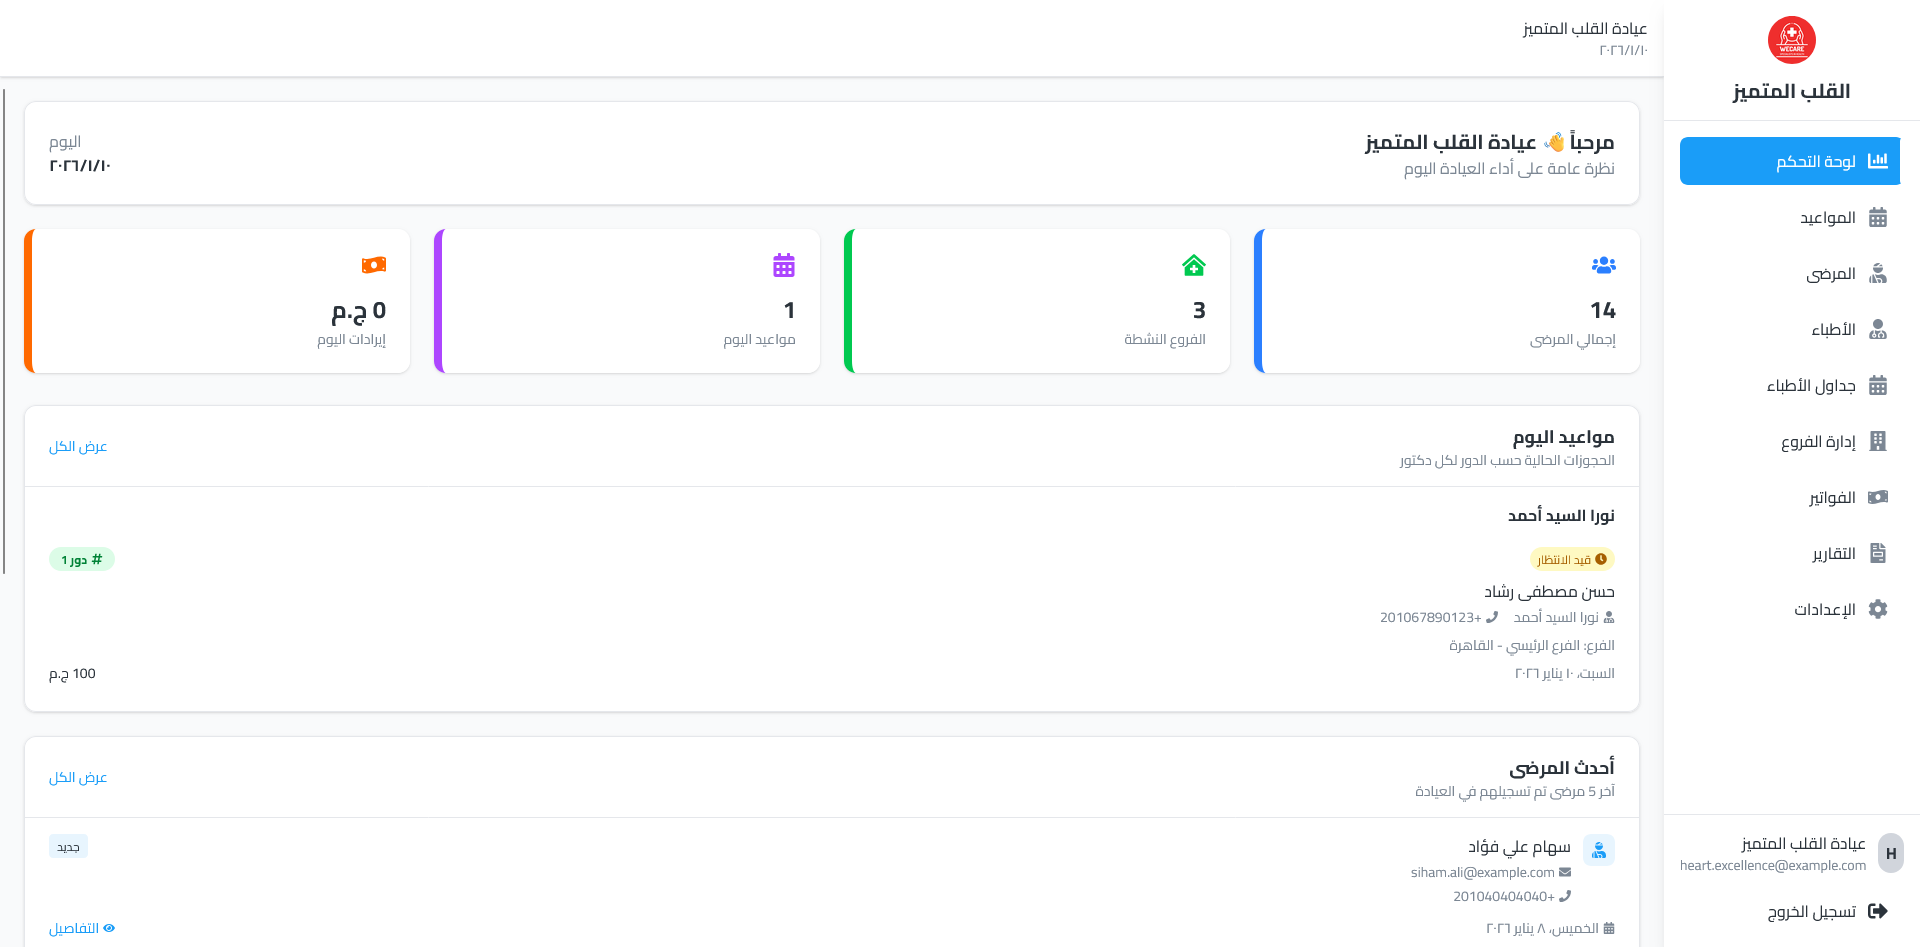Click the green branch icon on الفروع النشطة card
The image size is (1920, 947).
(x=1194, y=264)
